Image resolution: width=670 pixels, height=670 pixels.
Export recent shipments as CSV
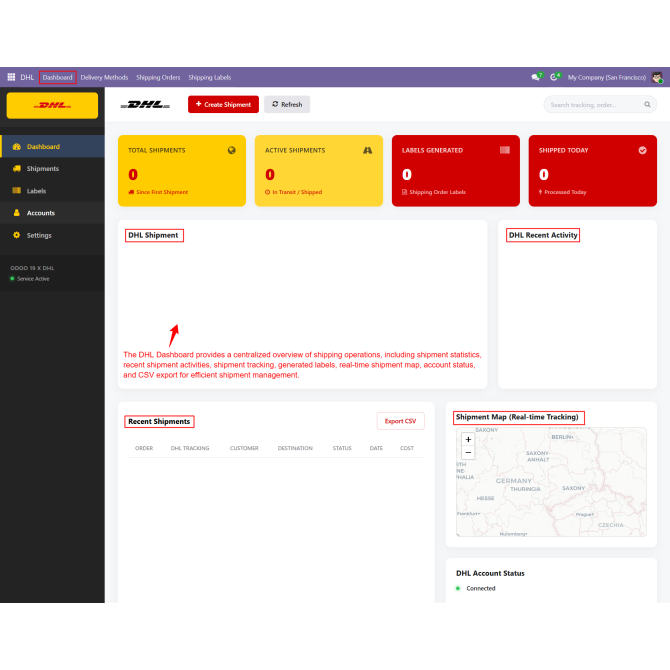click(400, 421)
